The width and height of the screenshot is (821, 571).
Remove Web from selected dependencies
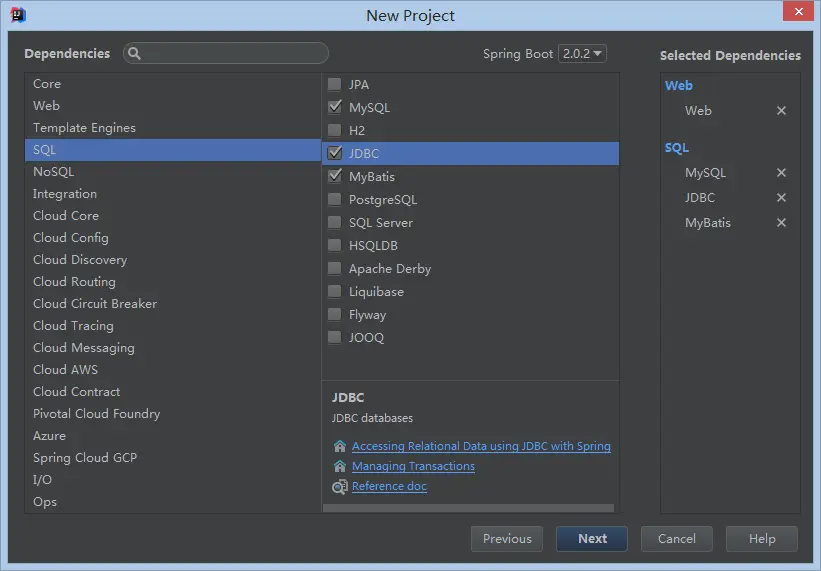pos(781,110)
